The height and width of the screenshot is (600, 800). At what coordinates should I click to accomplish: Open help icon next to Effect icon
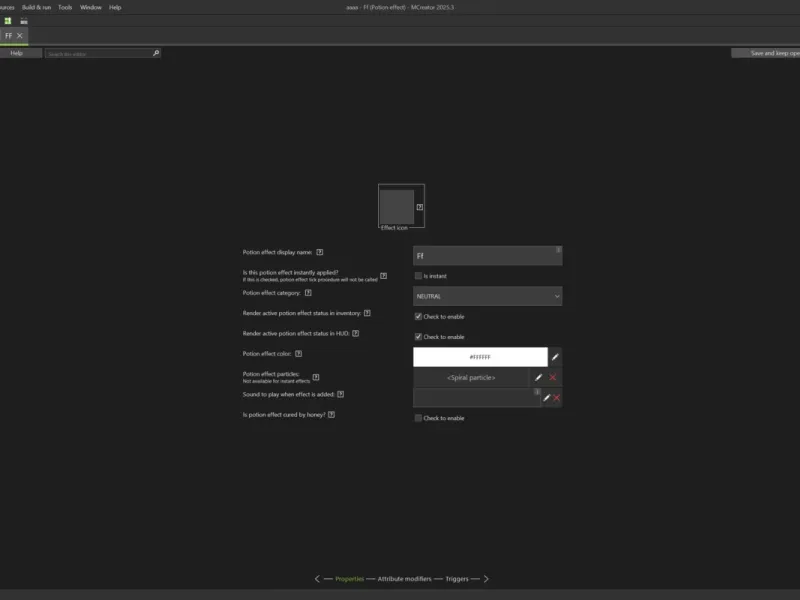(x=419, y=207)
